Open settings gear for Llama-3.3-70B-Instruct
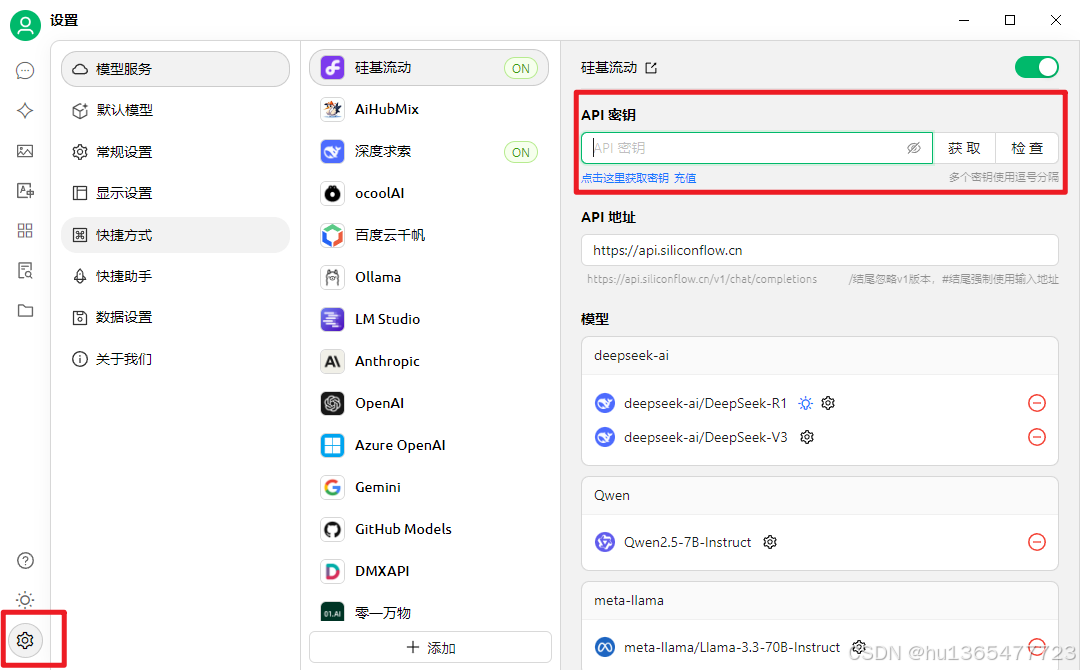 (x=858, y=647)
